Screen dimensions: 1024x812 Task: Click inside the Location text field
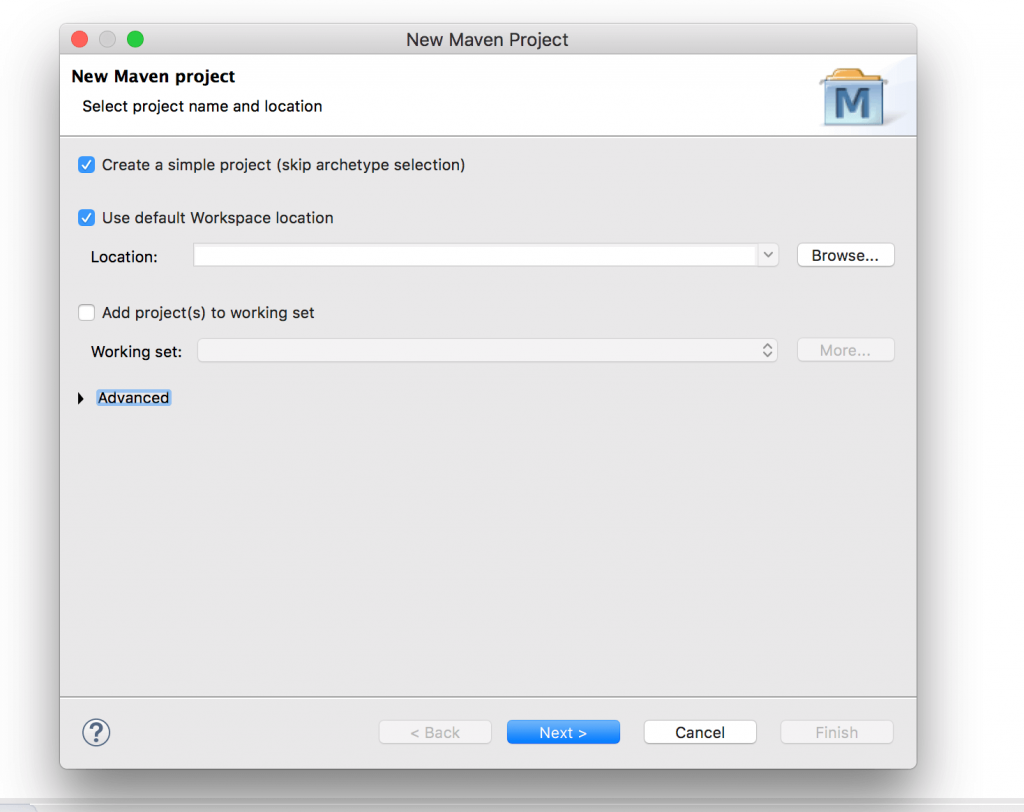tap(475, 256)
